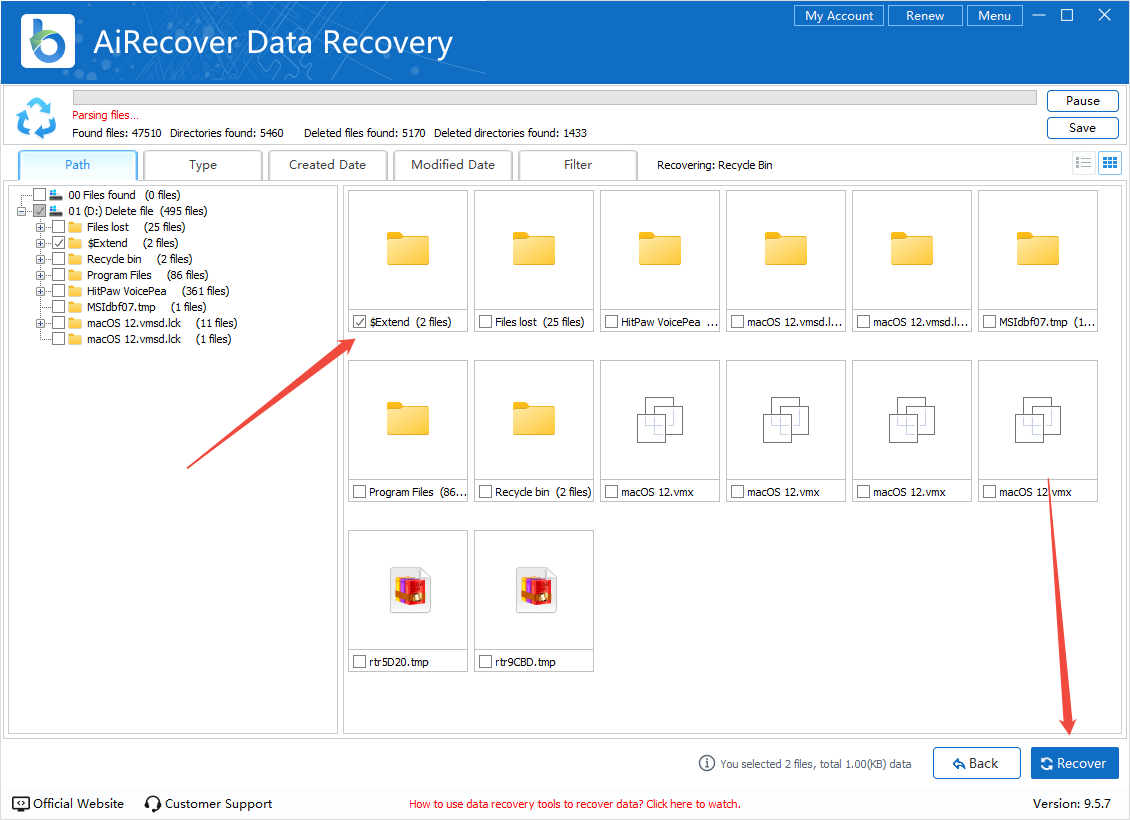Click the AiRecover app logo
Image resolution: width=1130 pixels, height=820 pixels.
(x=47, y=41)
